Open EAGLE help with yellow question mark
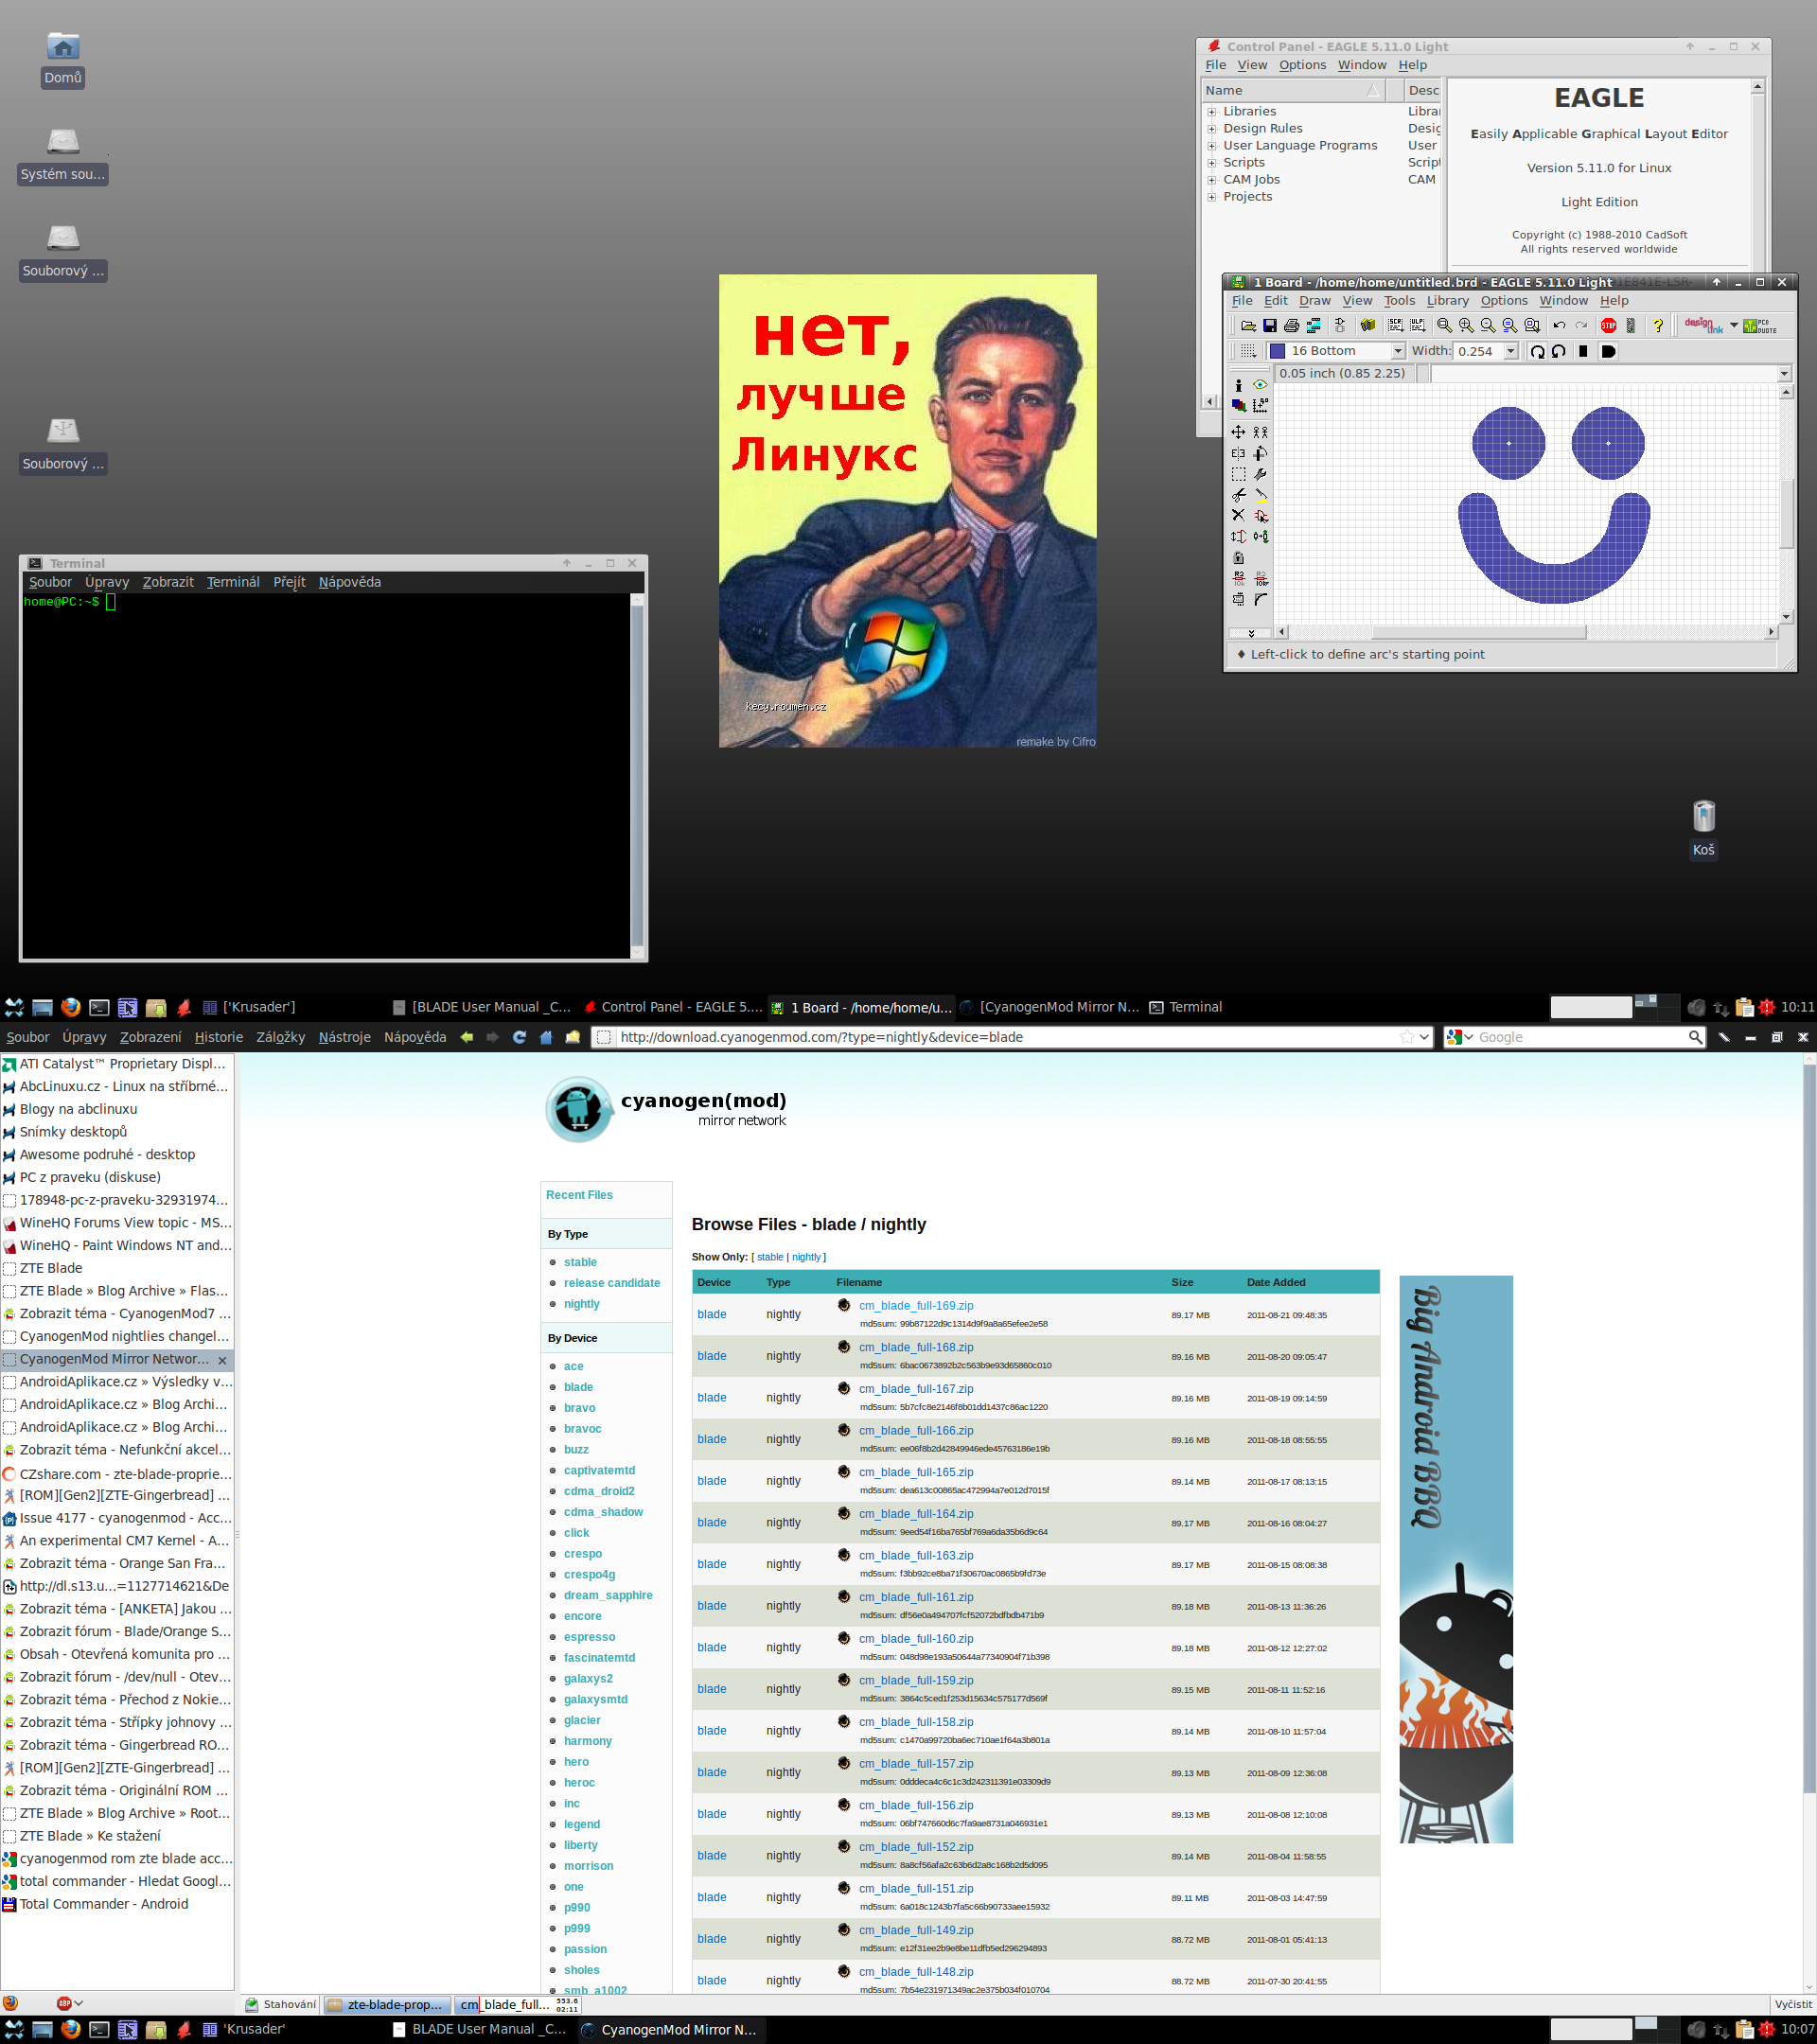The image size is (1817, 2044). (x=1658, y=326)
